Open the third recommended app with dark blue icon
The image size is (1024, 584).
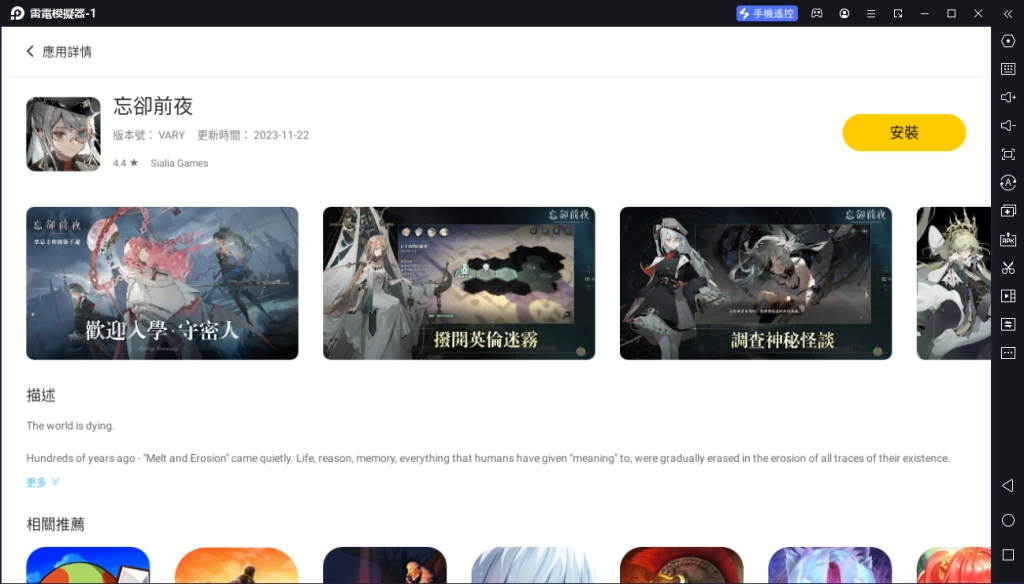[385, 565]
